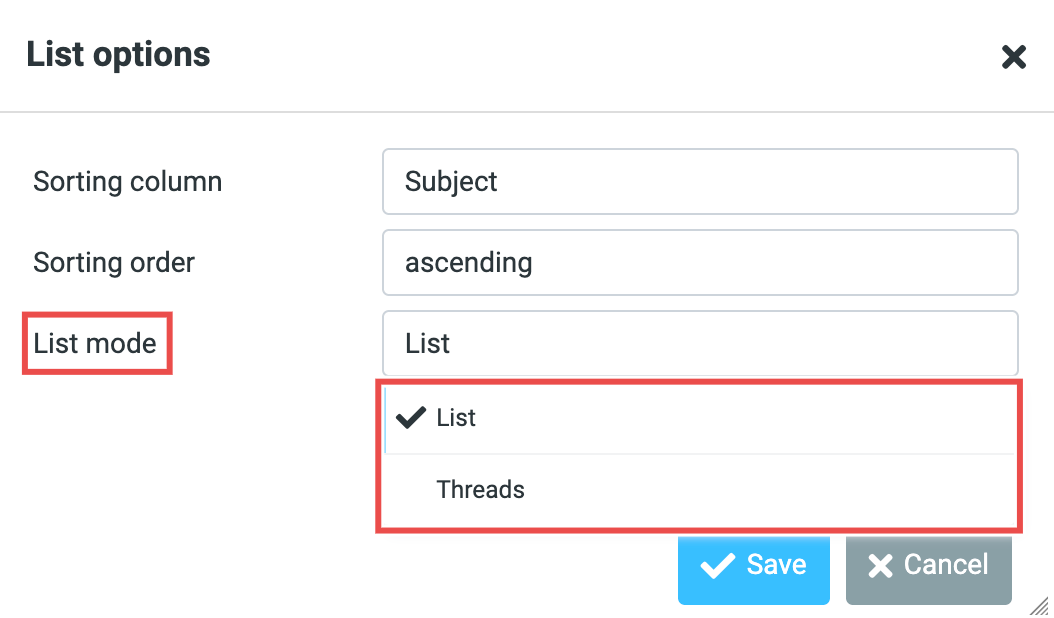1054x618 pixels.
Task: Click the Sorting column label
Action: pos(128,182)
